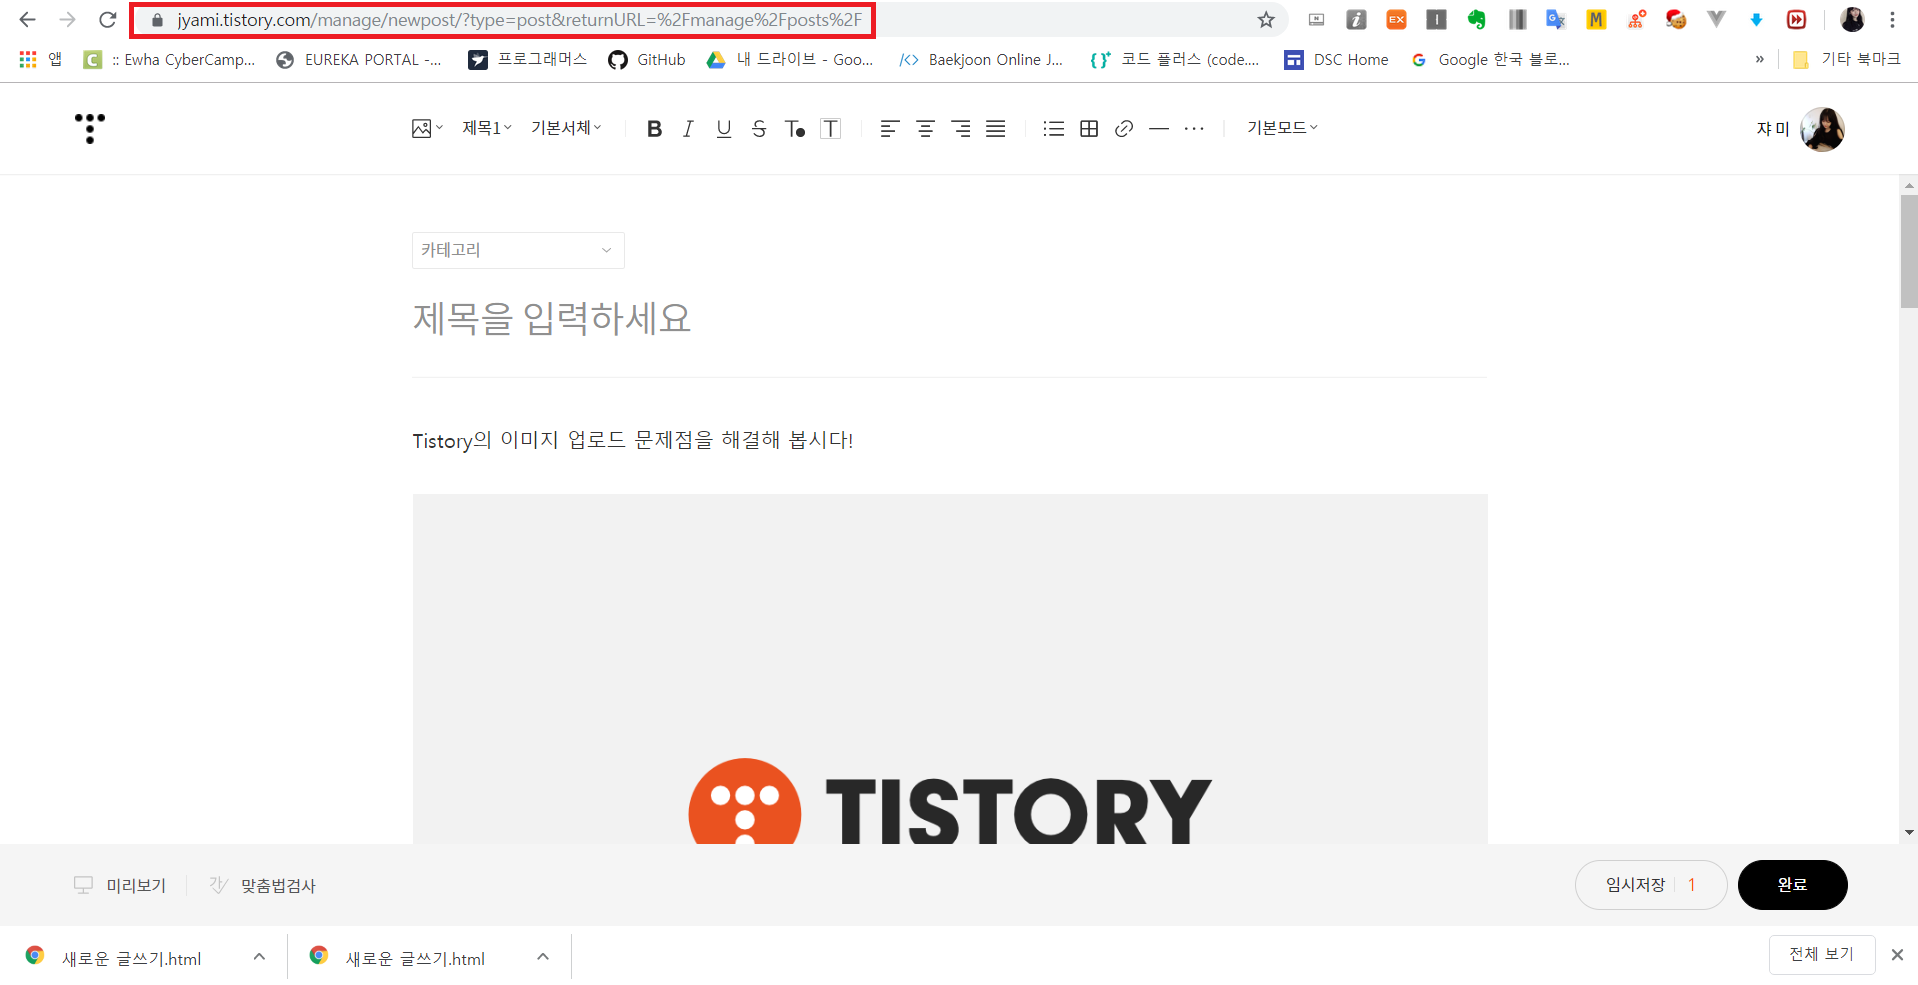Open the Chrome three-dot menu
The width and height of the screenshot is (1918, 985).
click(1892, 20)
